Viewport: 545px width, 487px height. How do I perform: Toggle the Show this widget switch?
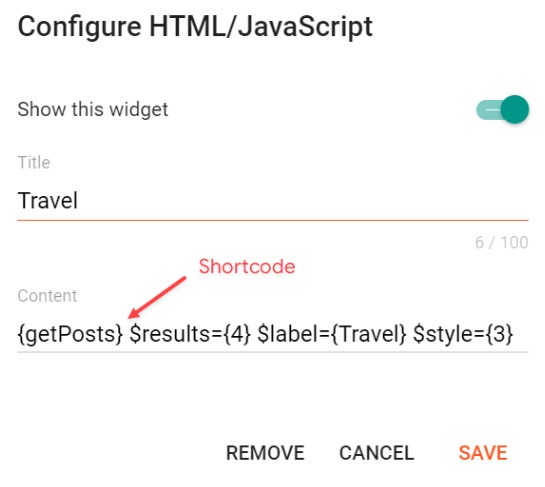click(x=502, y=109)
